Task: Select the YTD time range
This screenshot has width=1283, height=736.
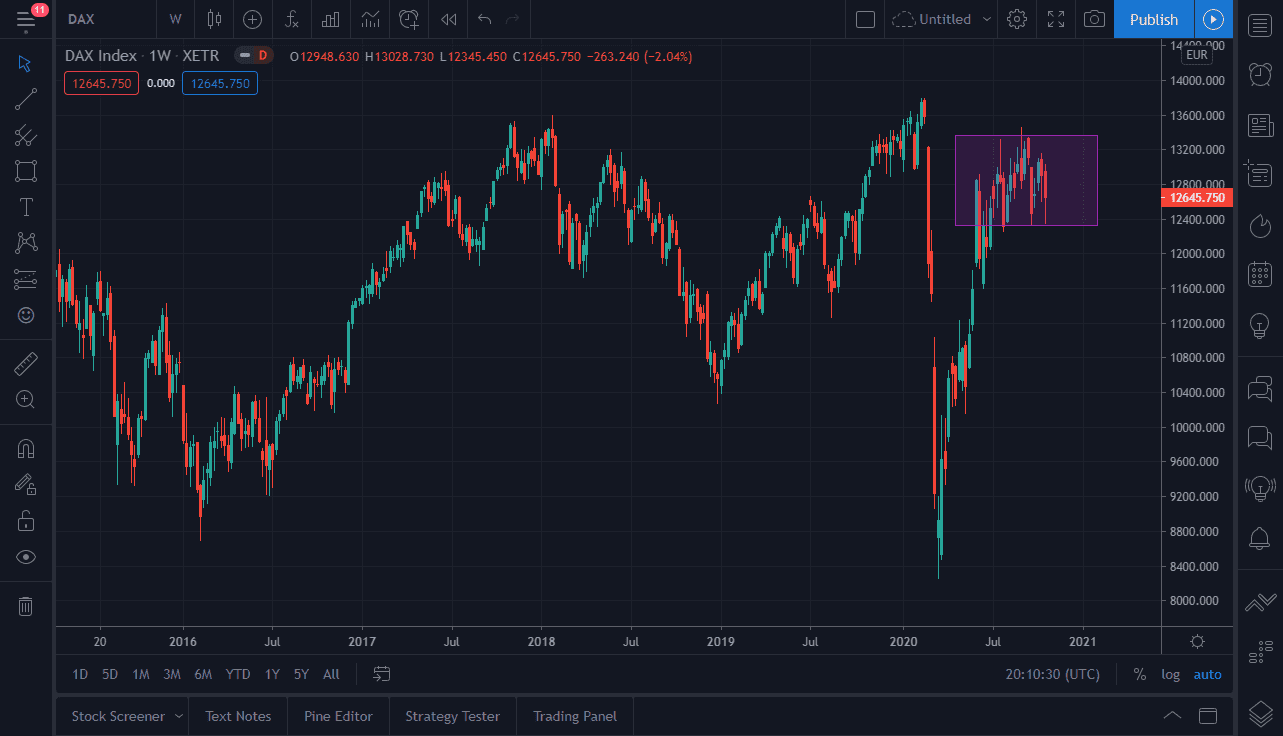Action: (x=237, y=674)
